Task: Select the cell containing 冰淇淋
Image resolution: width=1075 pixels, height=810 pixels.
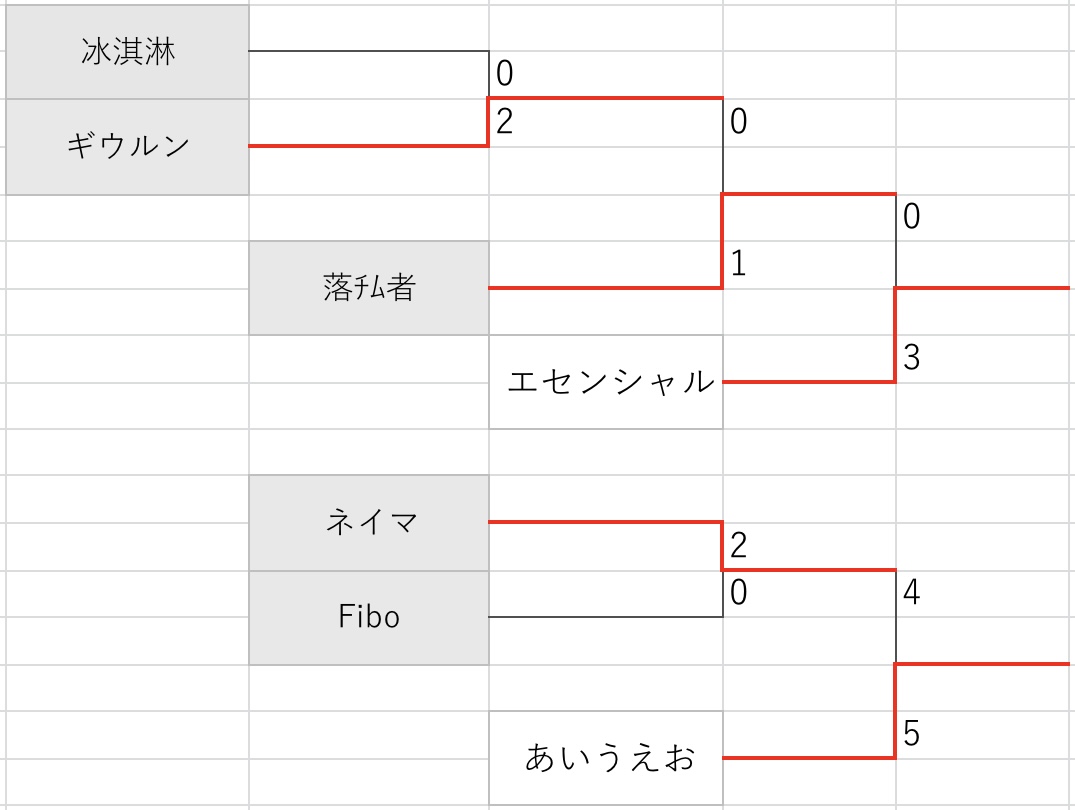Action: click(x=128, y=52)
